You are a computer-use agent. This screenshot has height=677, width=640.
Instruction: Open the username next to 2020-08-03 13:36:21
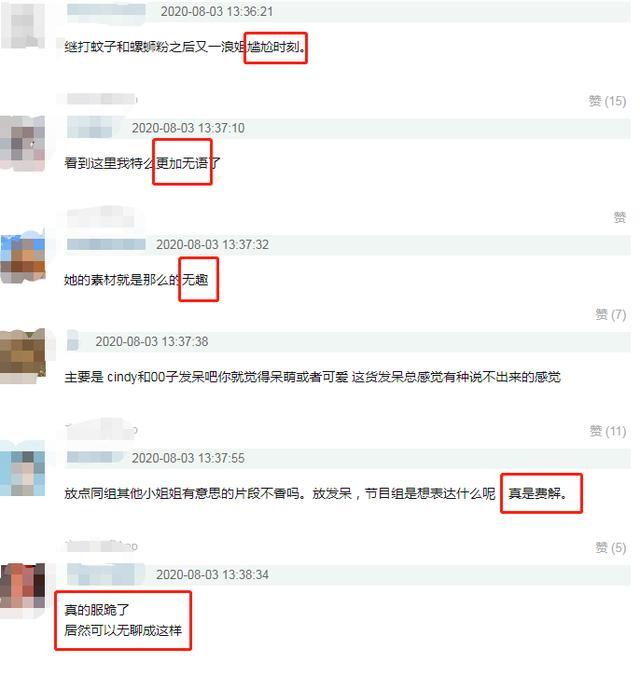pos(106,10)
